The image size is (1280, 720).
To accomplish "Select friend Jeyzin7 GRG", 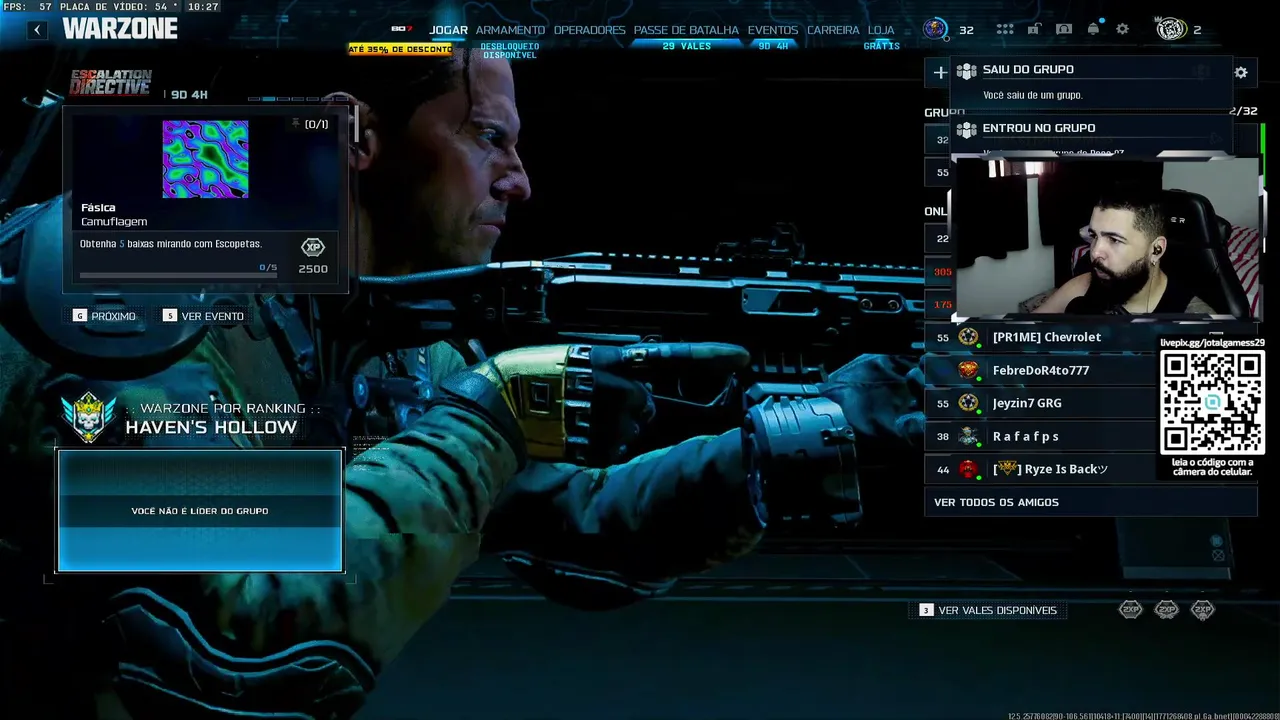I will click(1040, 403).
